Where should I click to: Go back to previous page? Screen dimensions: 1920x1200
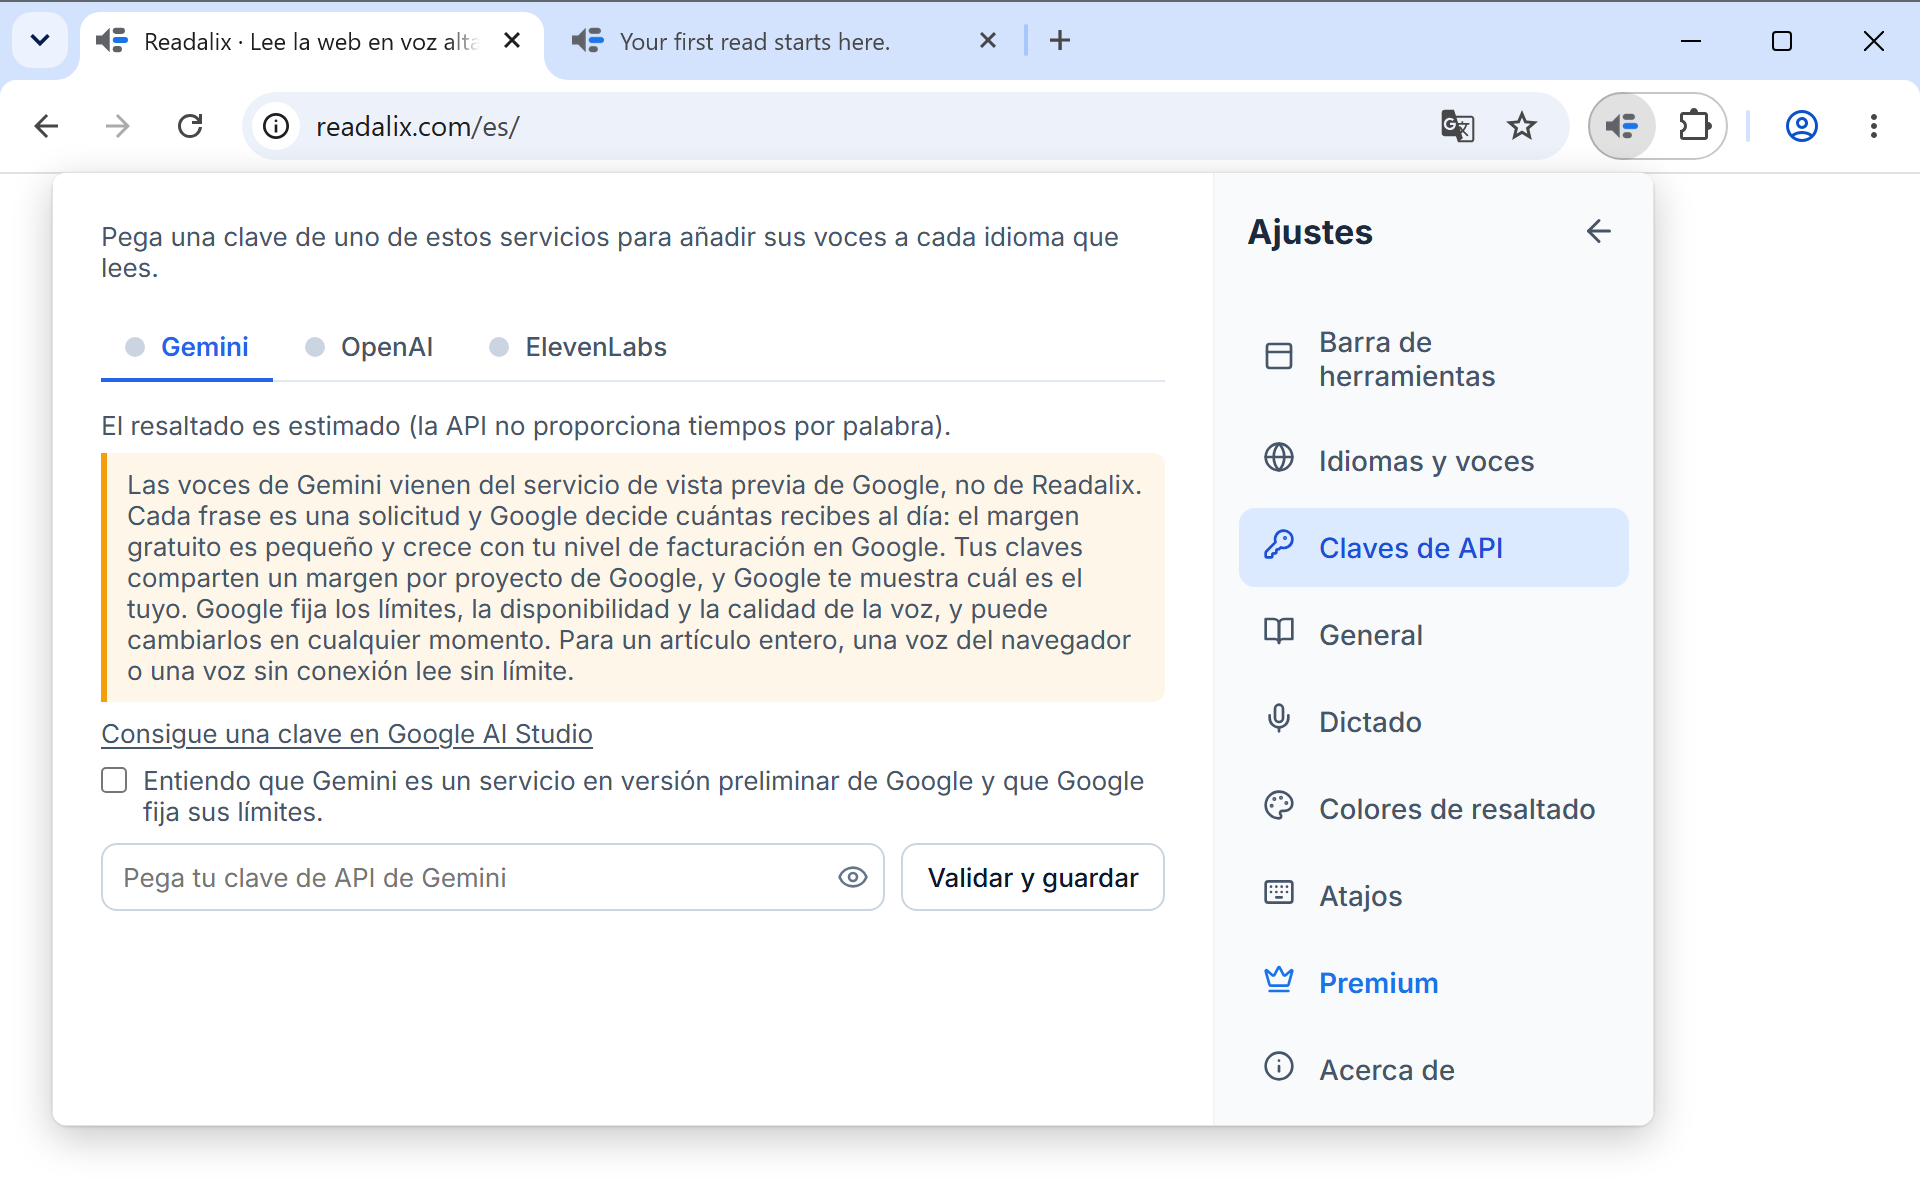46,126
